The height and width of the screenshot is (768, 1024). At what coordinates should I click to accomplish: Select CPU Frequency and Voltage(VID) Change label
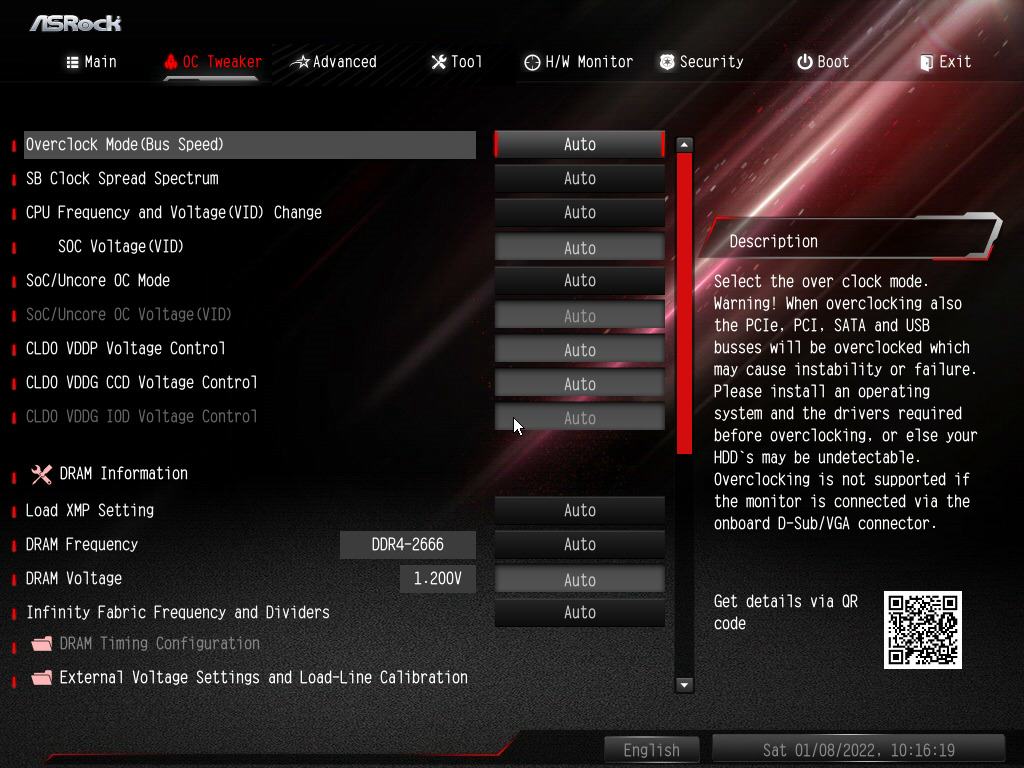point(174,213)
